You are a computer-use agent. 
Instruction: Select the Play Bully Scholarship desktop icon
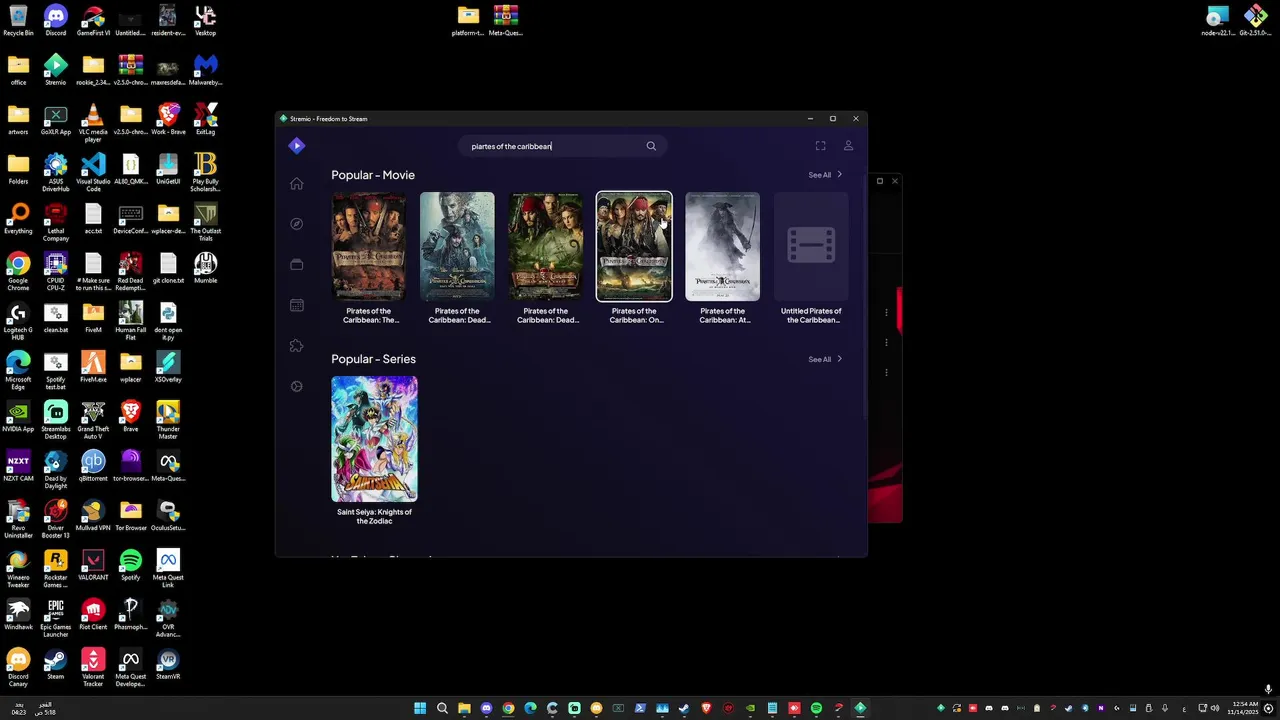coord(205,172)
